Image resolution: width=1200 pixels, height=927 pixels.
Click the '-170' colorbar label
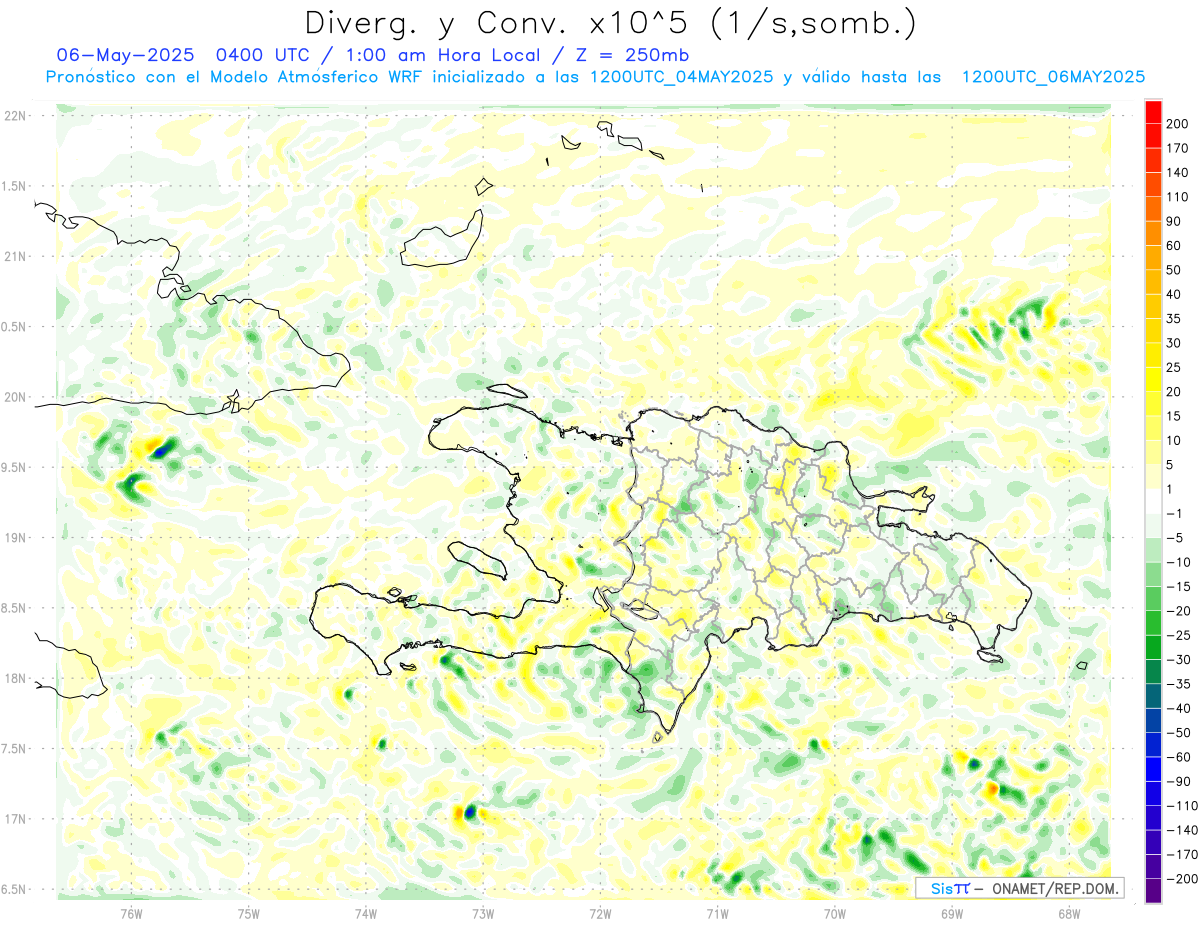point(1180,854)
